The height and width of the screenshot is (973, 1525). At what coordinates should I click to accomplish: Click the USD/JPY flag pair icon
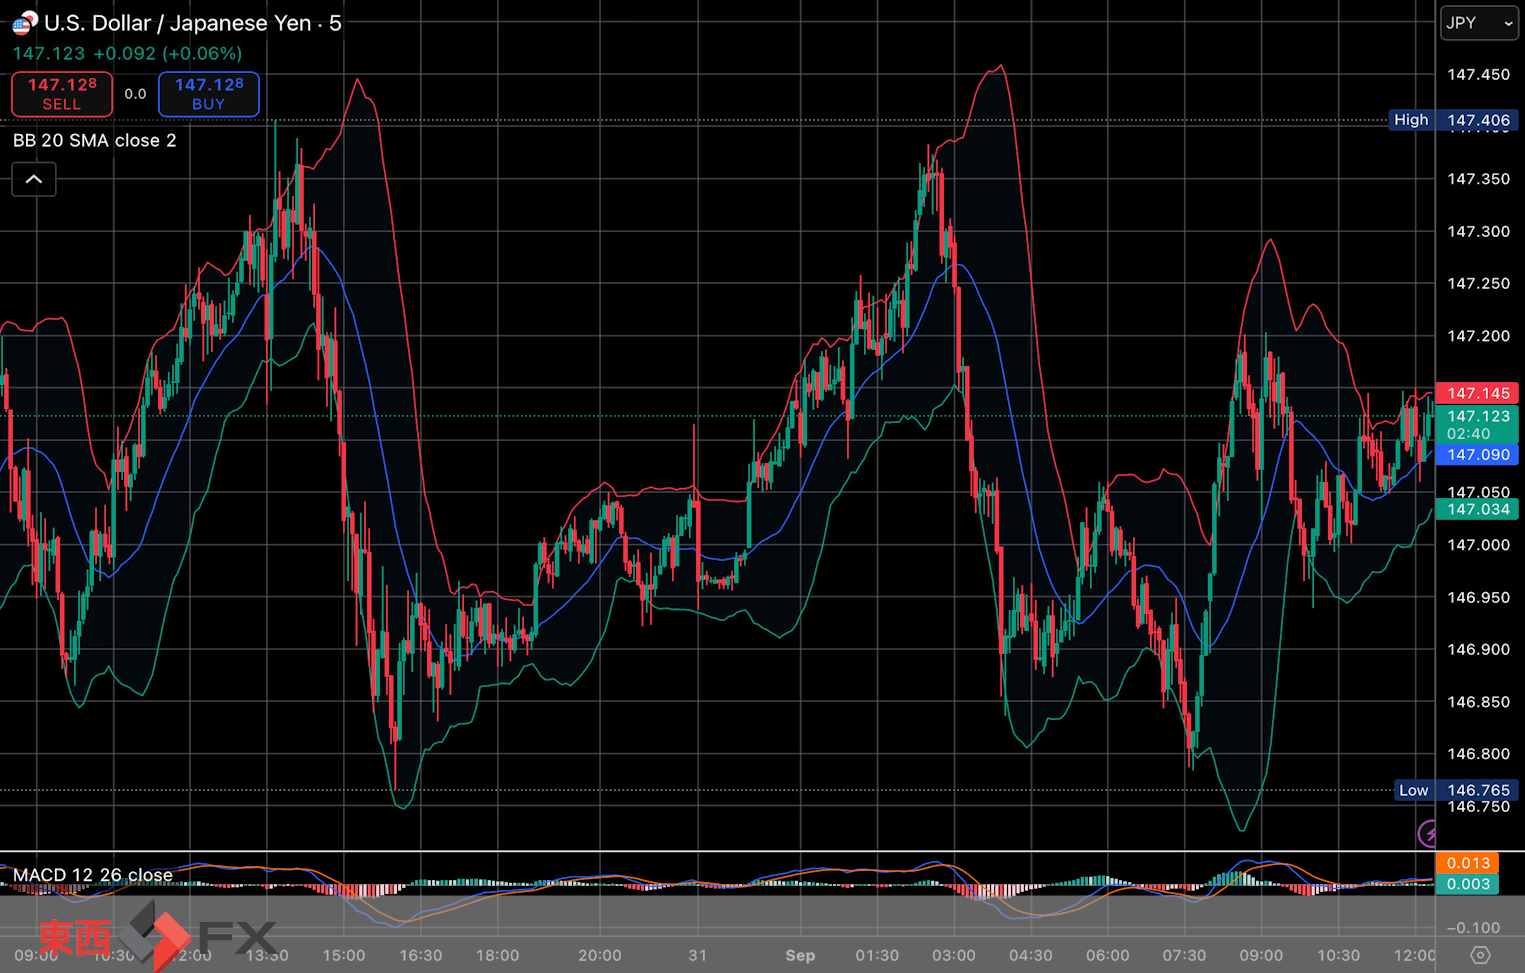point(24,22)
